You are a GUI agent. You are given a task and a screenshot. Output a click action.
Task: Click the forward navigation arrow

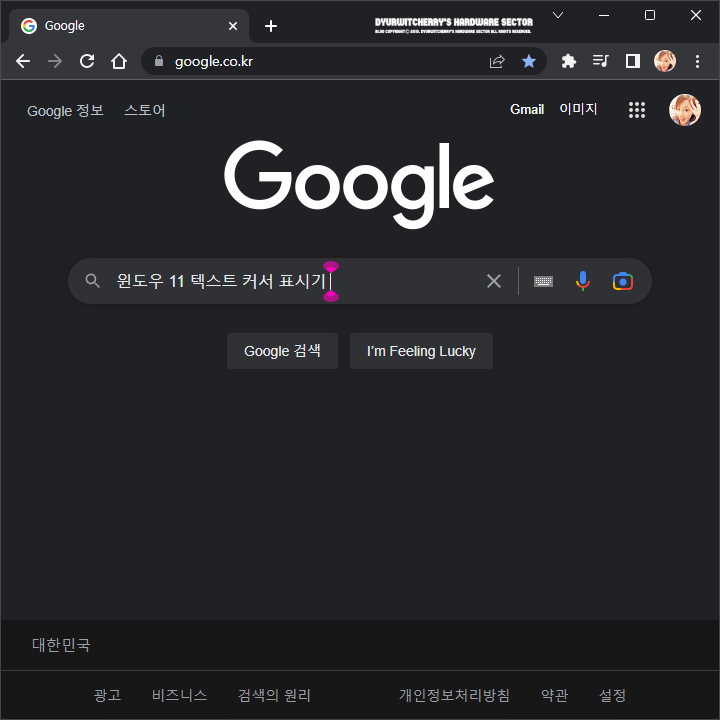point(55,61)
